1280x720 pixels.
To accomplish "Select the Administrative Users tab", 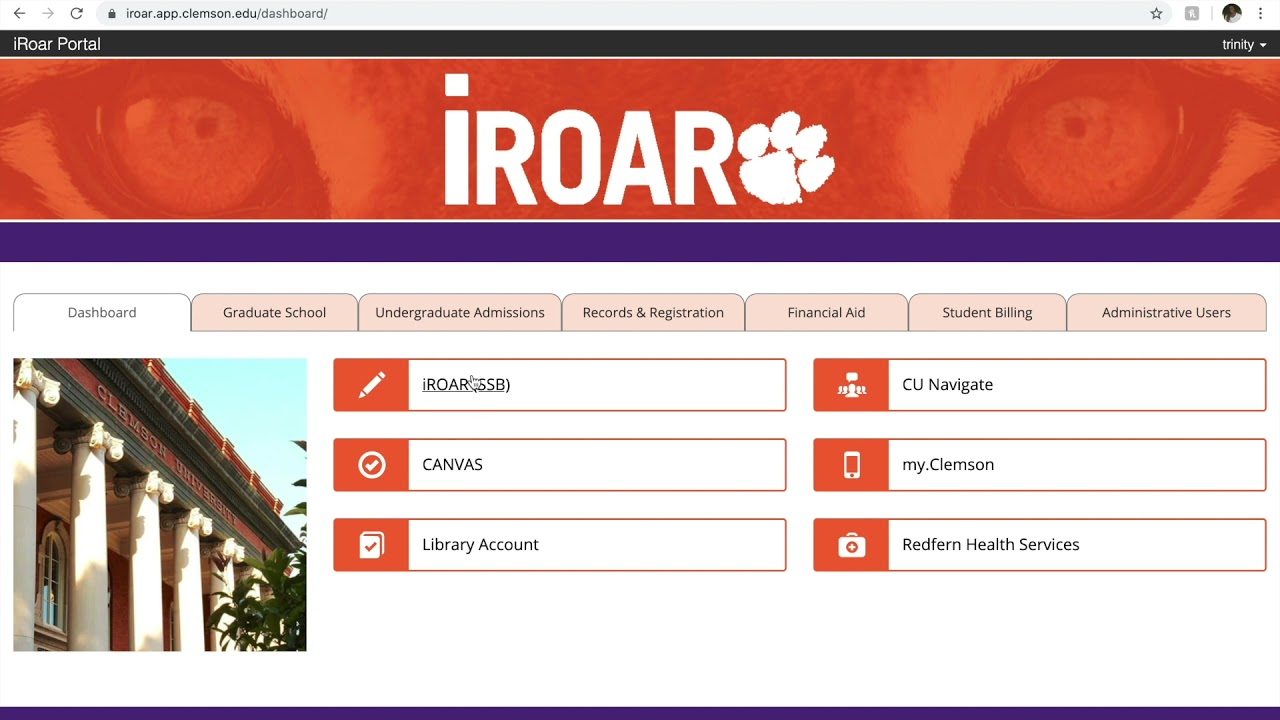I will pyautogui.click(x=1166, y=313).
